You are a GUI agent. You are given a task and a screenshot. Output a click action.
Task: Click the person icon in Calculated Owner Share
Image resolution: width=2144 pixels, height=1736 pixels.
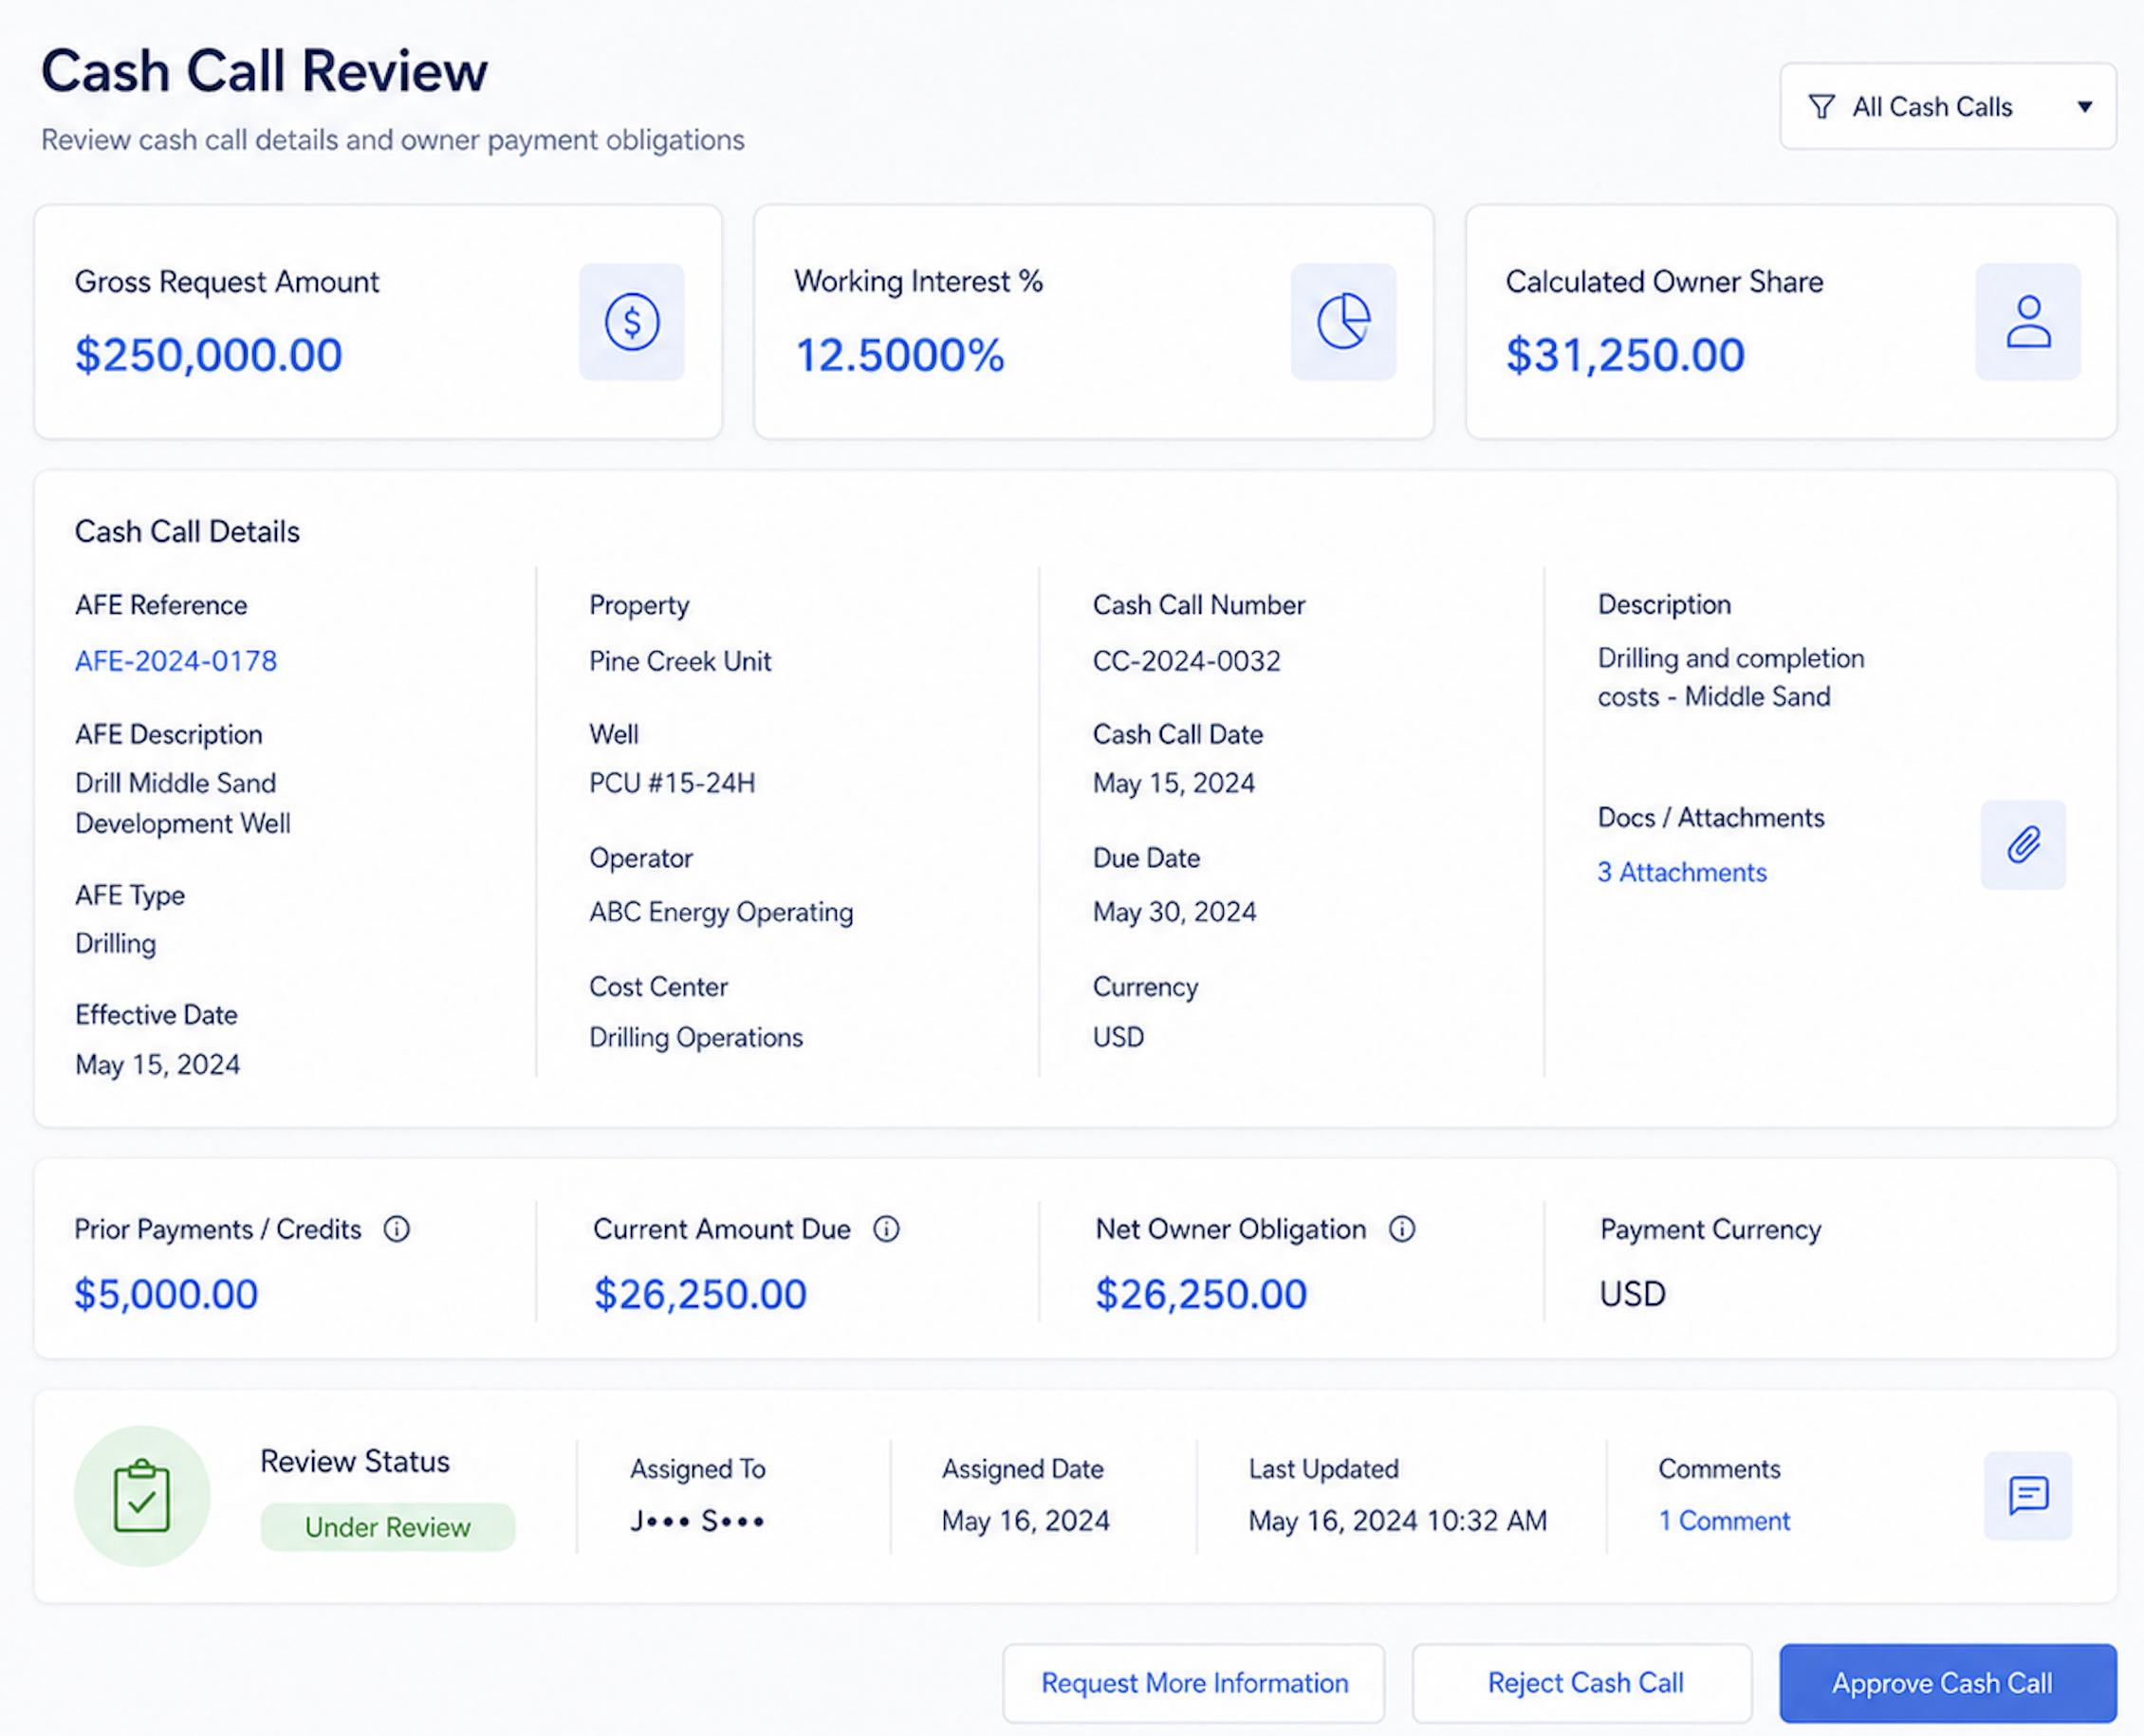coord(2028,322)
